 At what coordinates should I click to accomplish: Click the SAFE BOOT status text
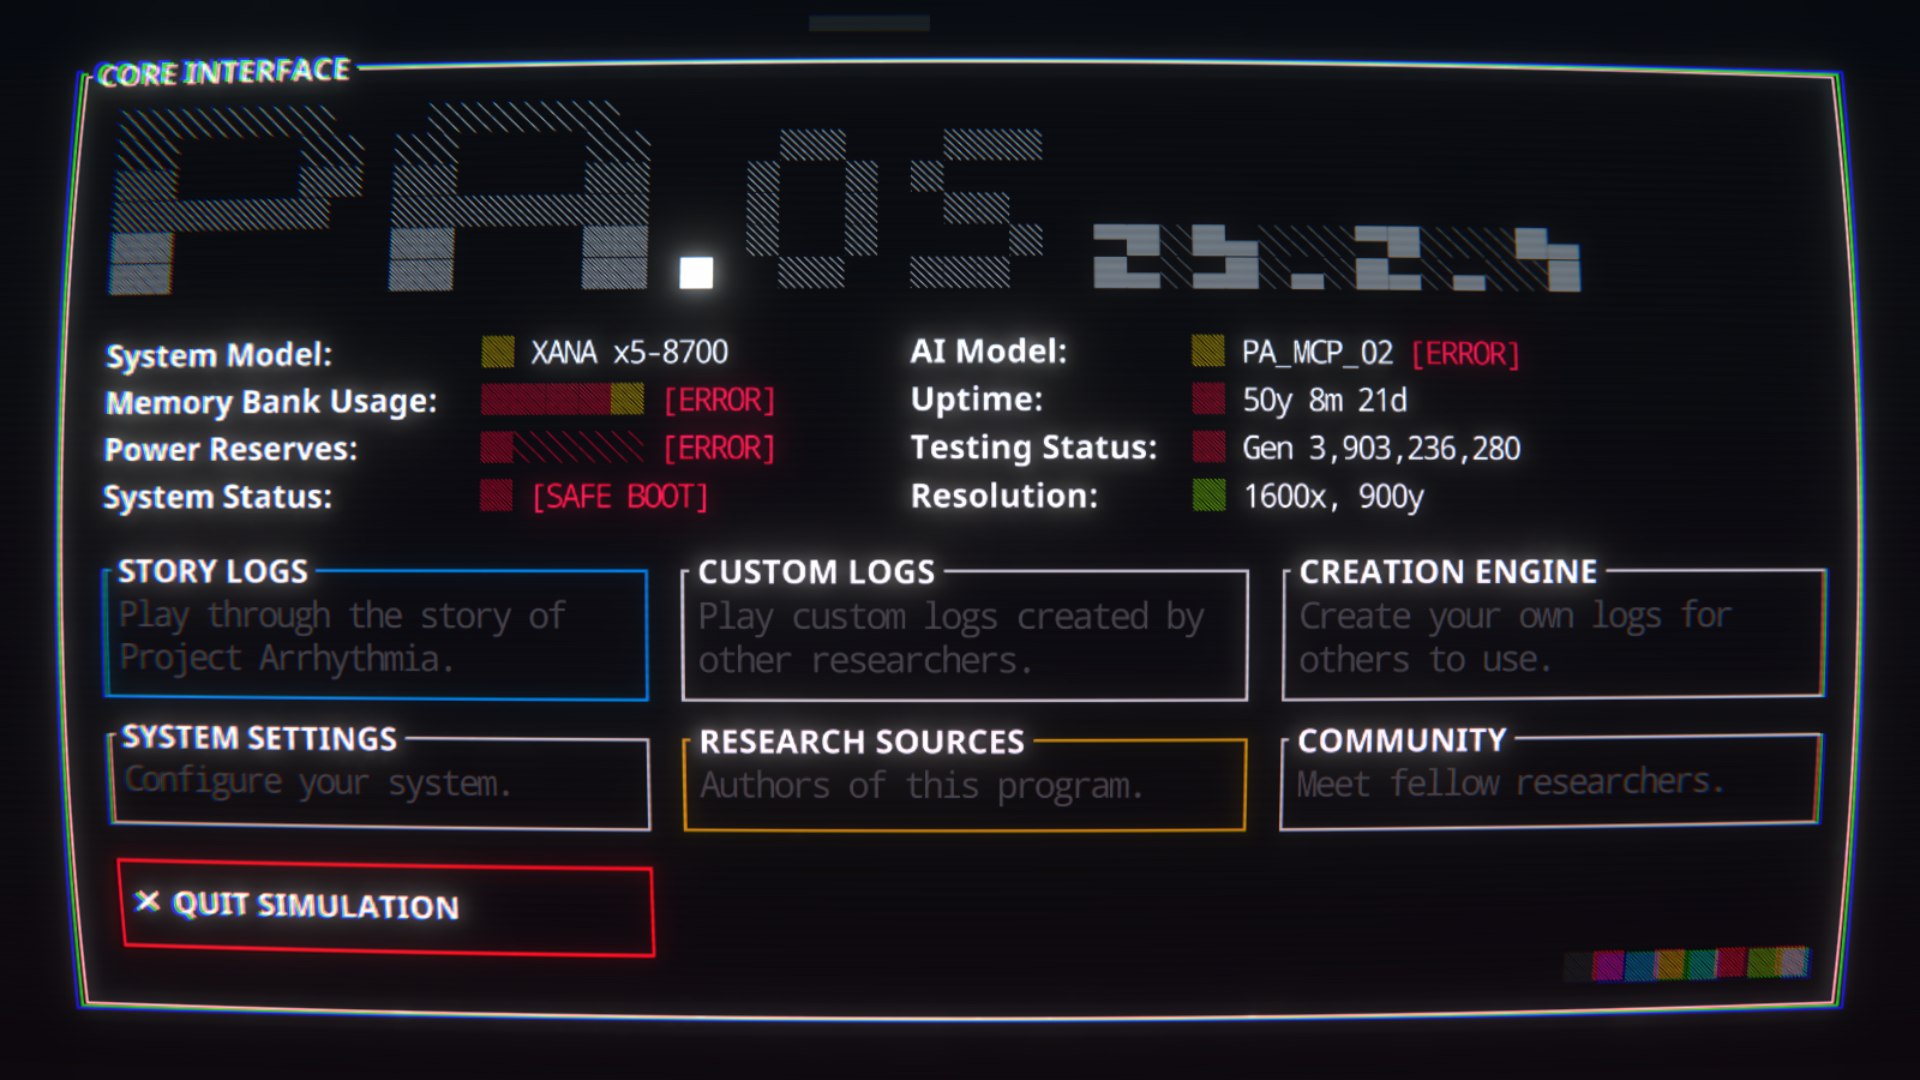pyautogui.click(x=619, y=497)
